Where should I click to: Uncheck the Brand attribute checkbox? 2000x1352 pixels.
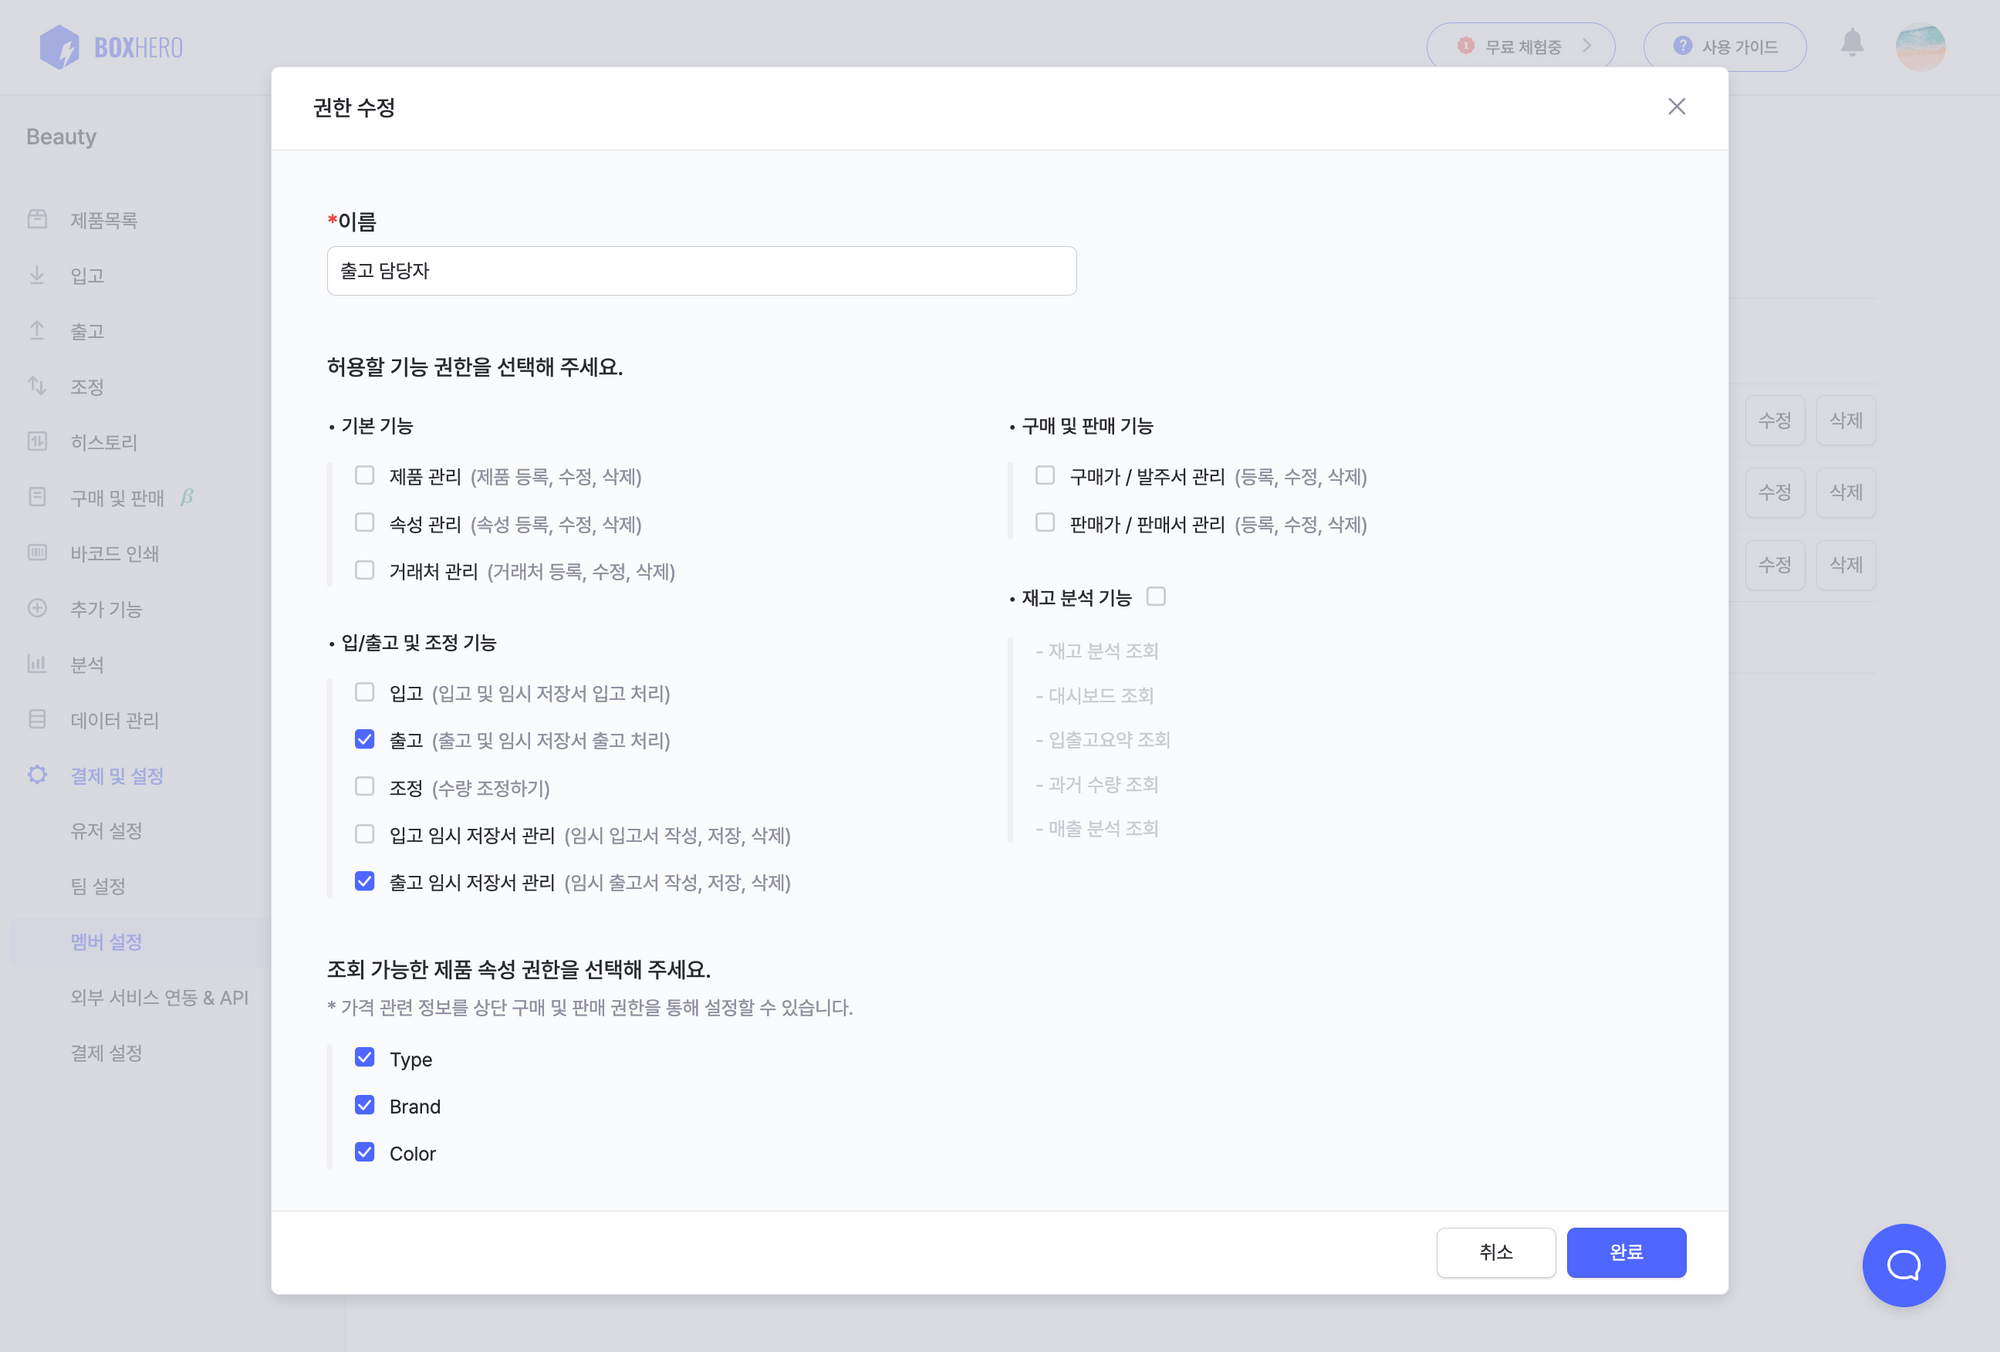(x=365, y=1105)
